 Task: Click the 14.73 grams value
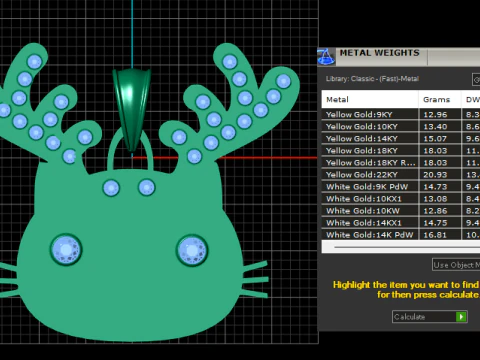pos(435,187)
